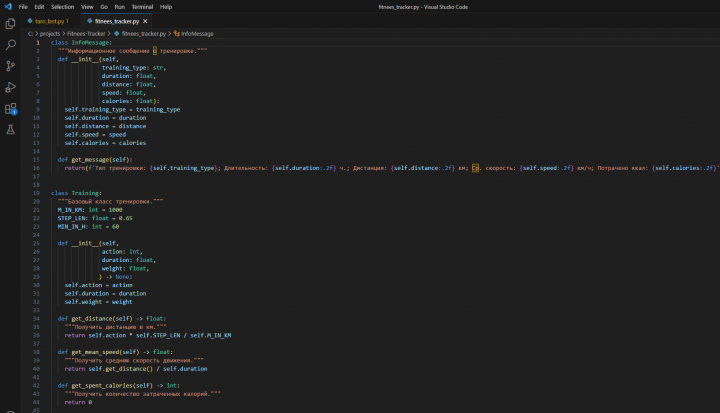Open the Help menu

(x=166, y=6)
